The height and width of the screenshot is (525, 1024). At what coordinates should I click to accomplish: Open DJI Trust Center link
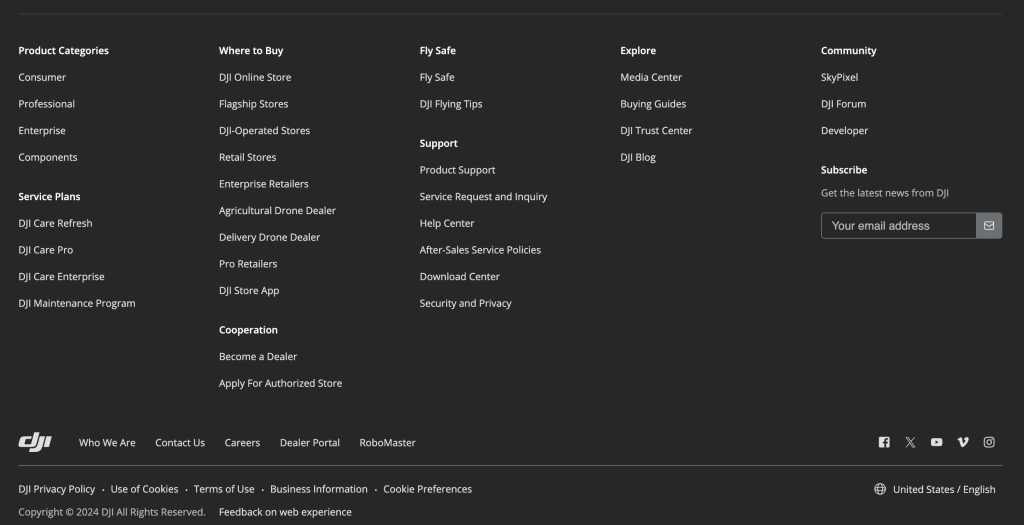coord(656,131)
